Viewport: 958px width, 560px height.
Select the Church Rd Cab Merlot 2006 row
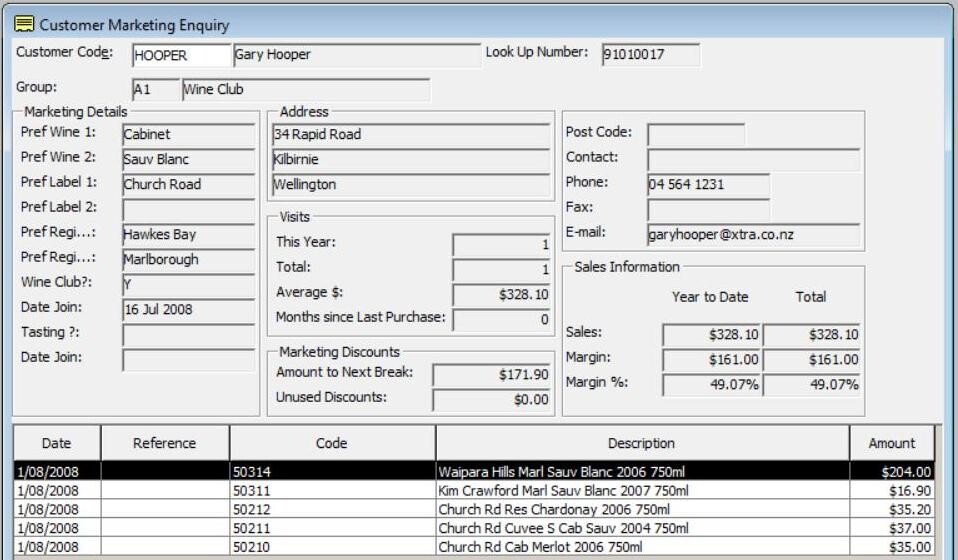pyautogui.click(x=474, y=547)
